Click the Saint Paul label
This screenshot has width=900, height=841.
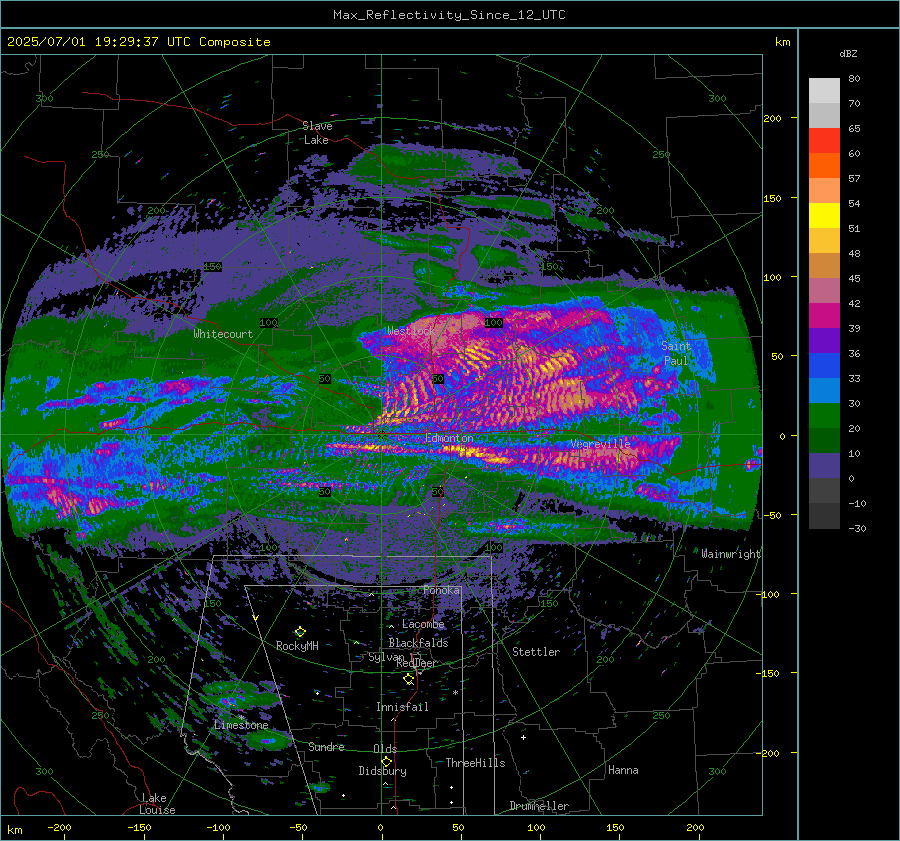(676, 353)
